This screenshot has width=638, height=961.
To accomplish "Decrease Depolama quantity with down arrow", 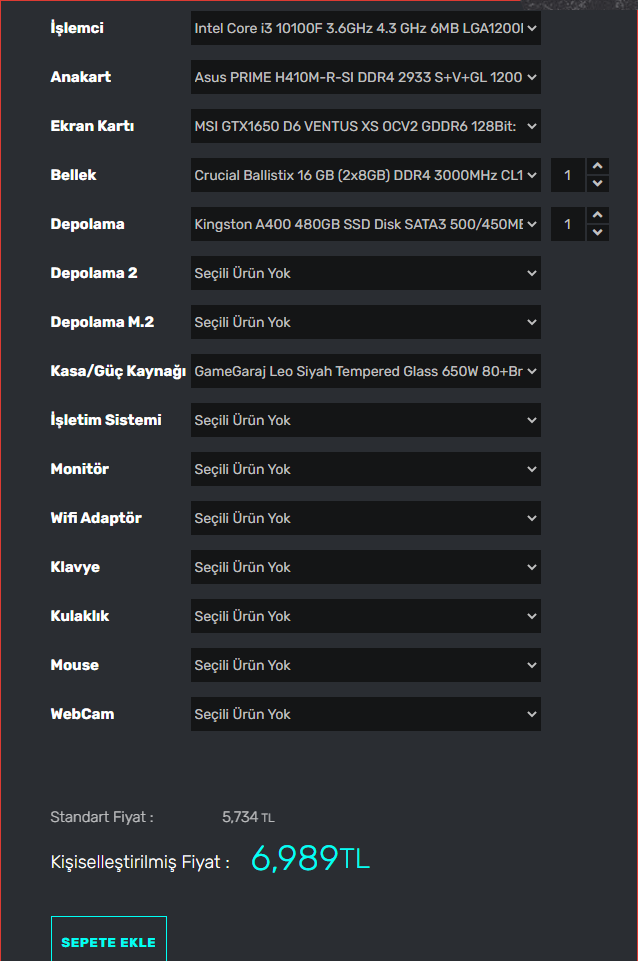I will (597, 233).
